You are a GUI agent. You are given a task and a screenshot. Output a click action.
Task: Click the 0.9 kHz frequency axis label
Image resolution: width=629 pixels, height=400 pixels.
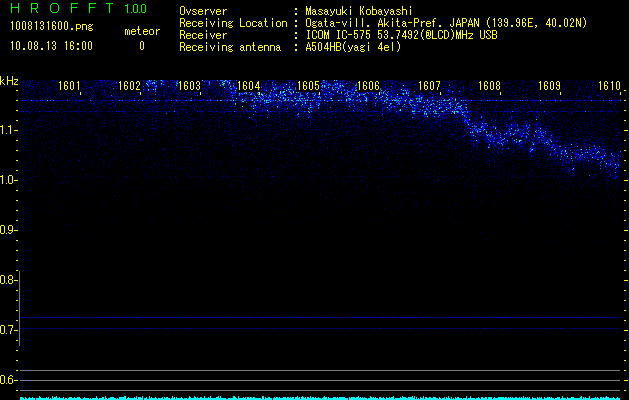click(8, 230)
